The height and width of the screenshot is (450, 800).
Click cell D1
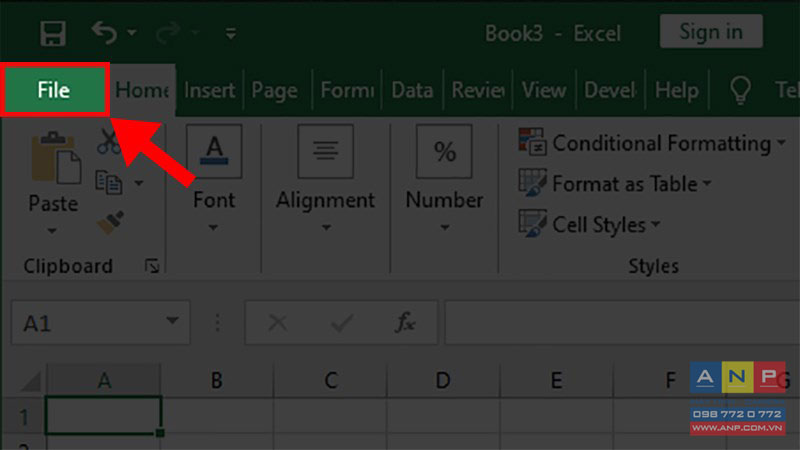click(443, 415)
